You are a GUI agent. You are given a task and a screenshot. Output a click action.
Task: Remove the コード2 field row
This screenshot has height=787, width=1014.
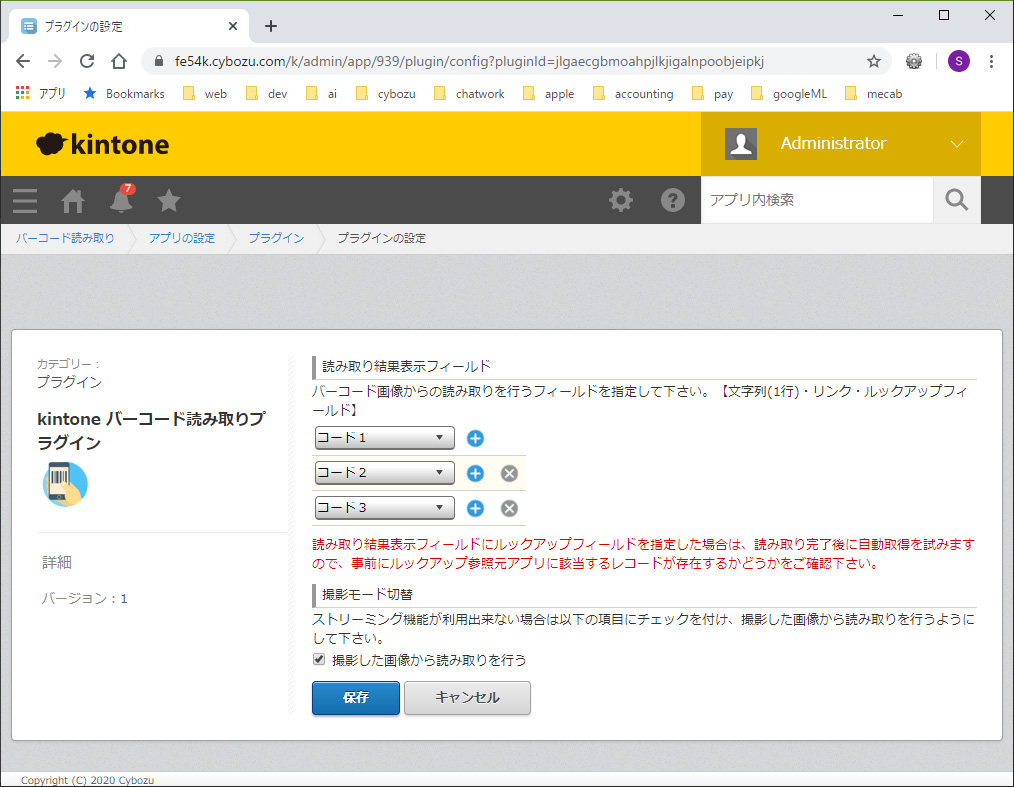pos(510,473)
